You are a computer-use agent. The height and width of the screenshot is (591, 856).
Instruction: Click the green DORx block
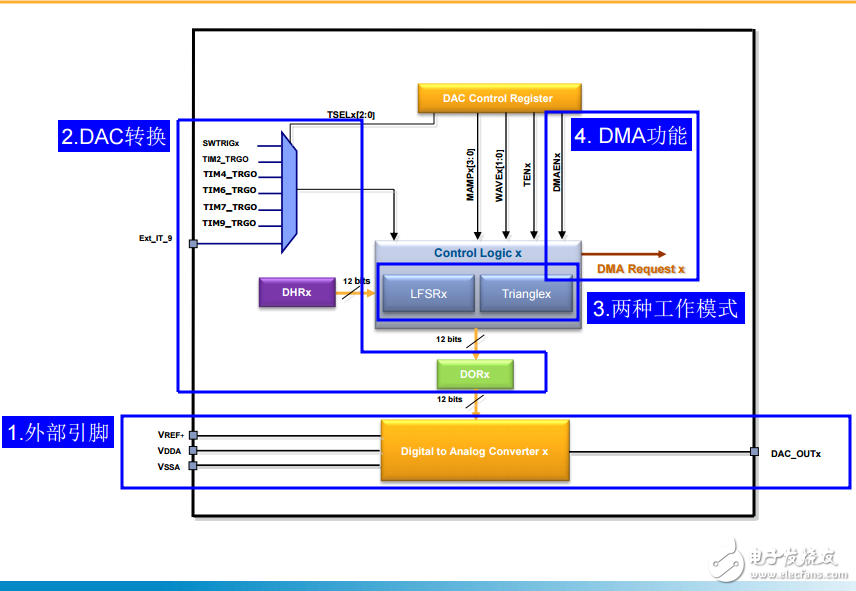click(x=475, y=374)
